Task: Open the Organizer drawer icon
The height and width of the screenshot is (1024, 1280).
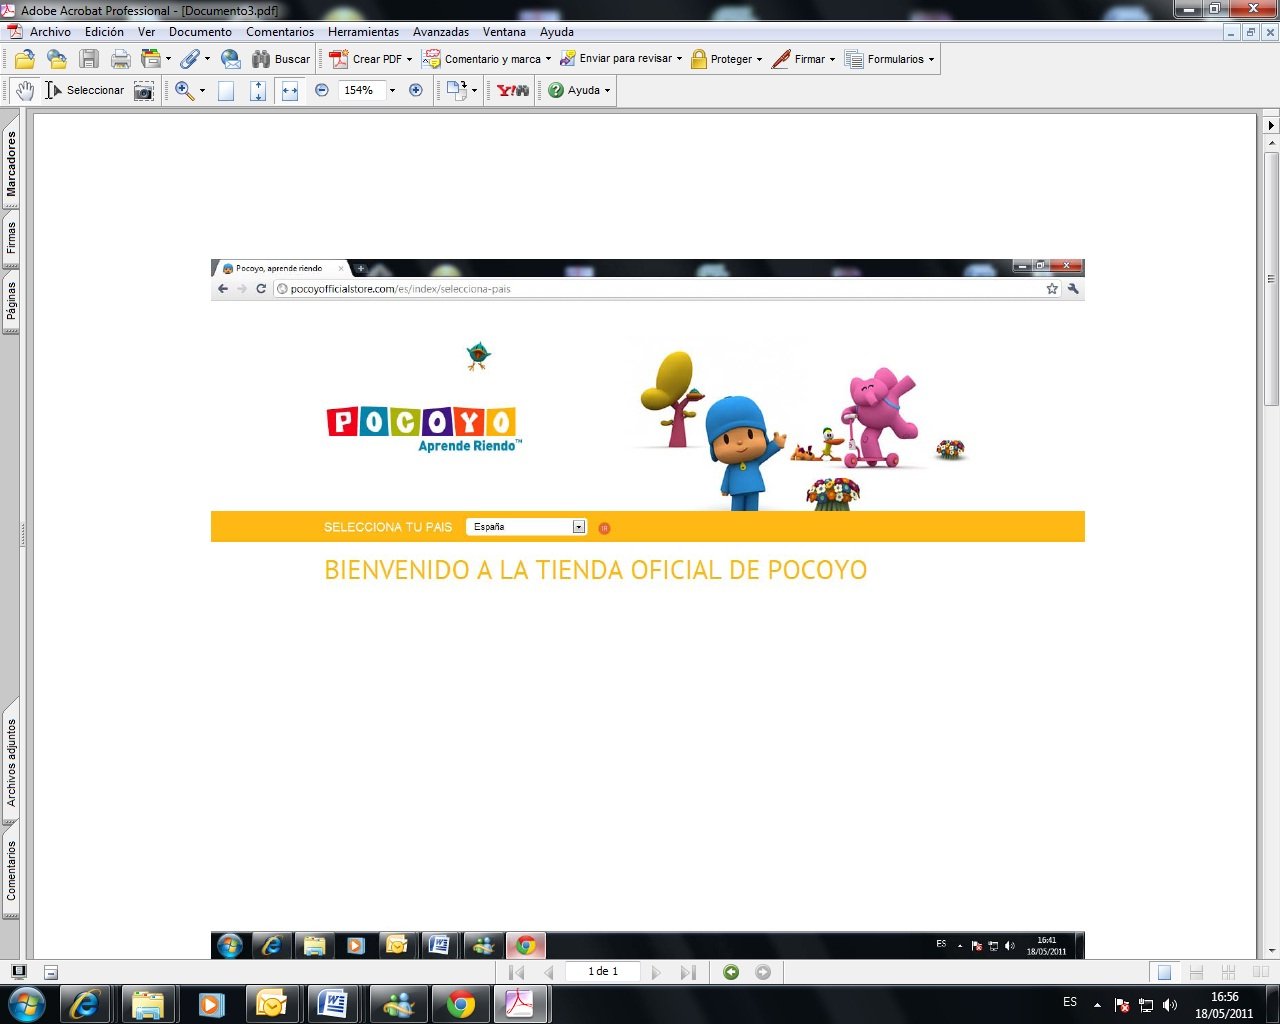Action: [x=151, y=59]
